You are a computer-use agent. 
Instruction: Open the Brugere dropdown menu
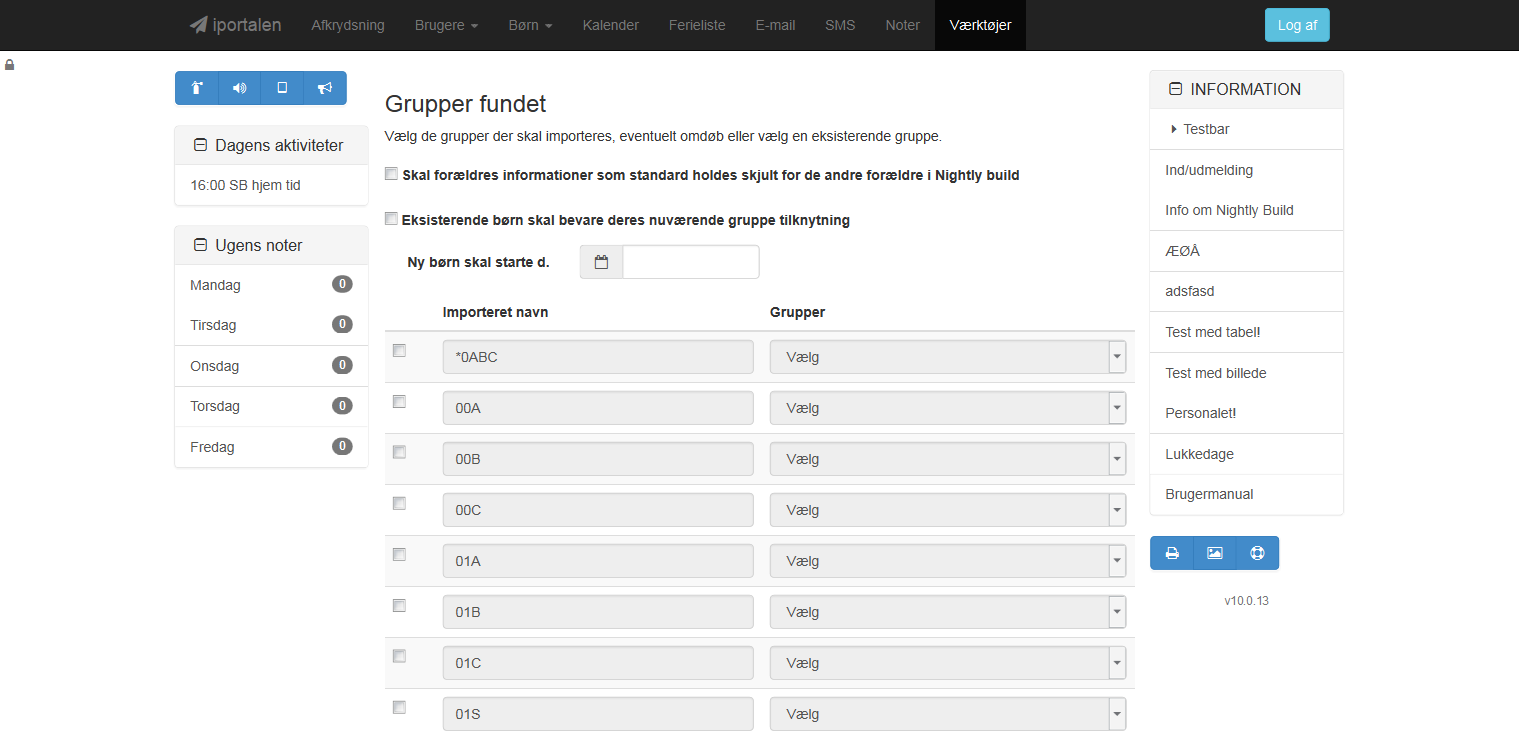[x=446, y=25]
